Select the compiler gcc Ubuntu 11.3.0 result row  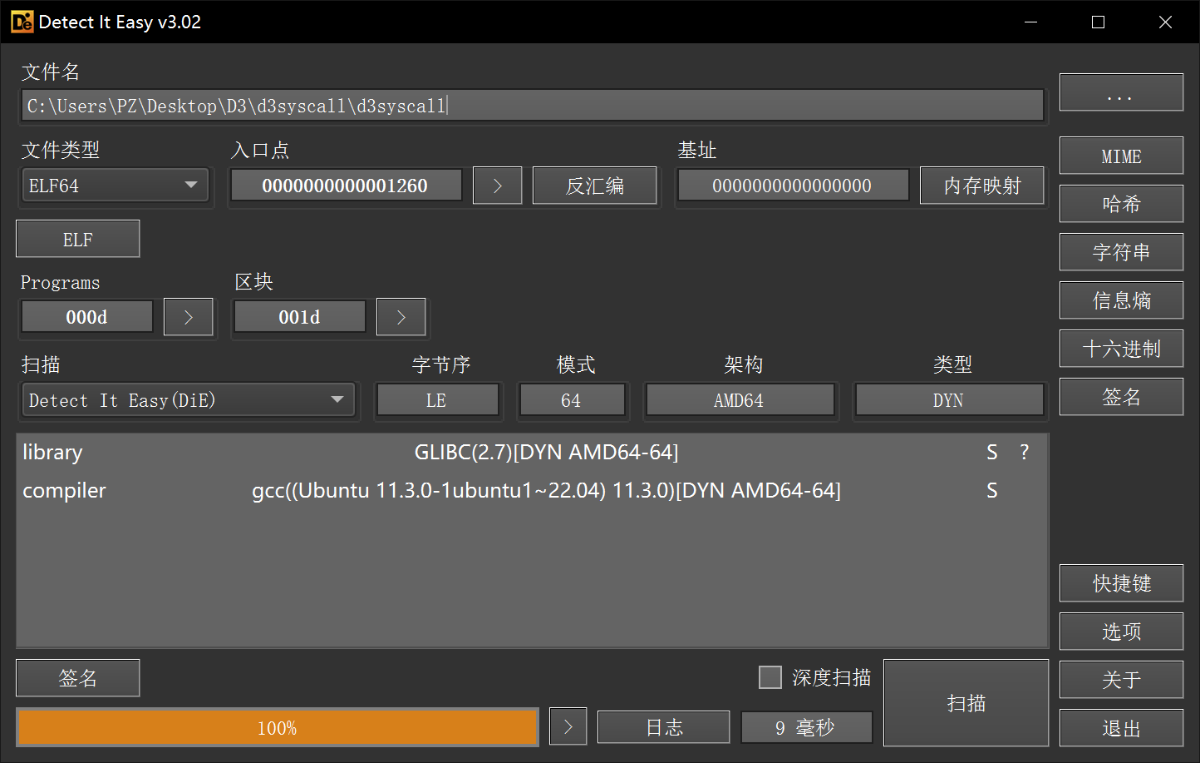[532, 490]
